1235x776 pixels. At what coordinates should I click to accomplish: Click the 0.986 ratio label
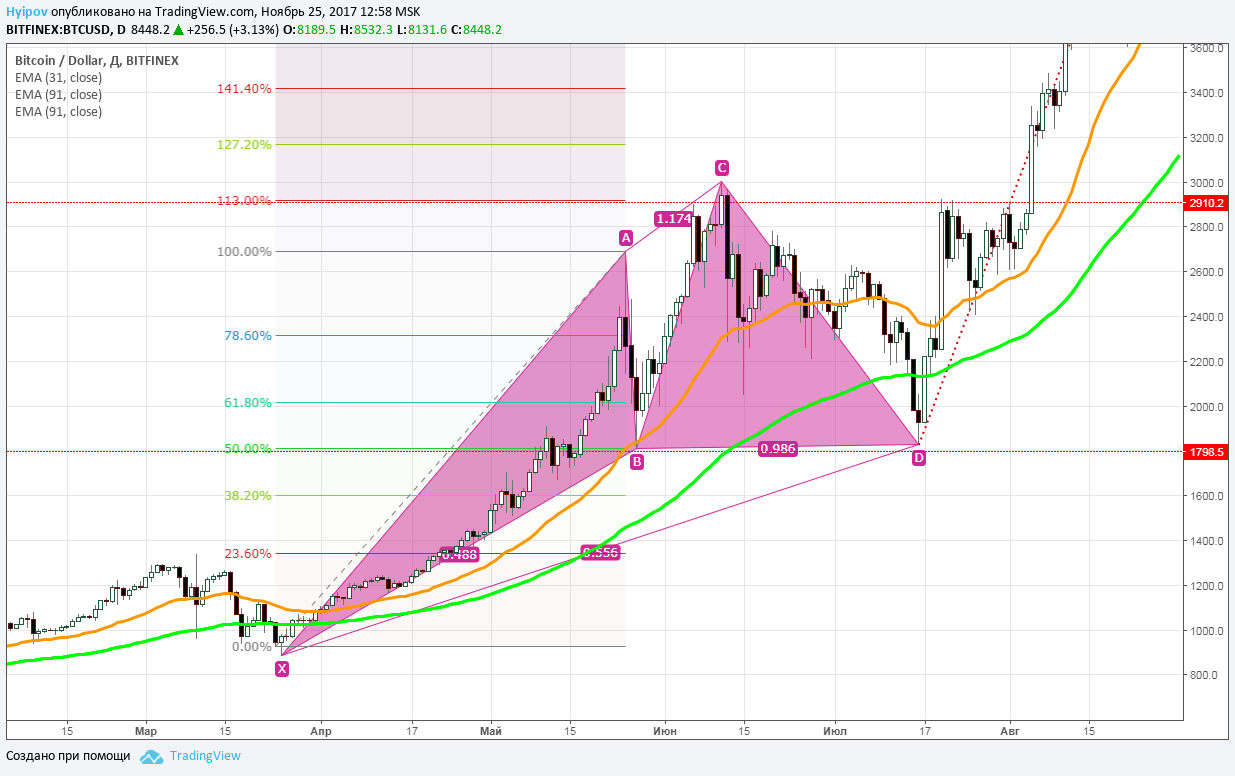[x=778, y=449]
